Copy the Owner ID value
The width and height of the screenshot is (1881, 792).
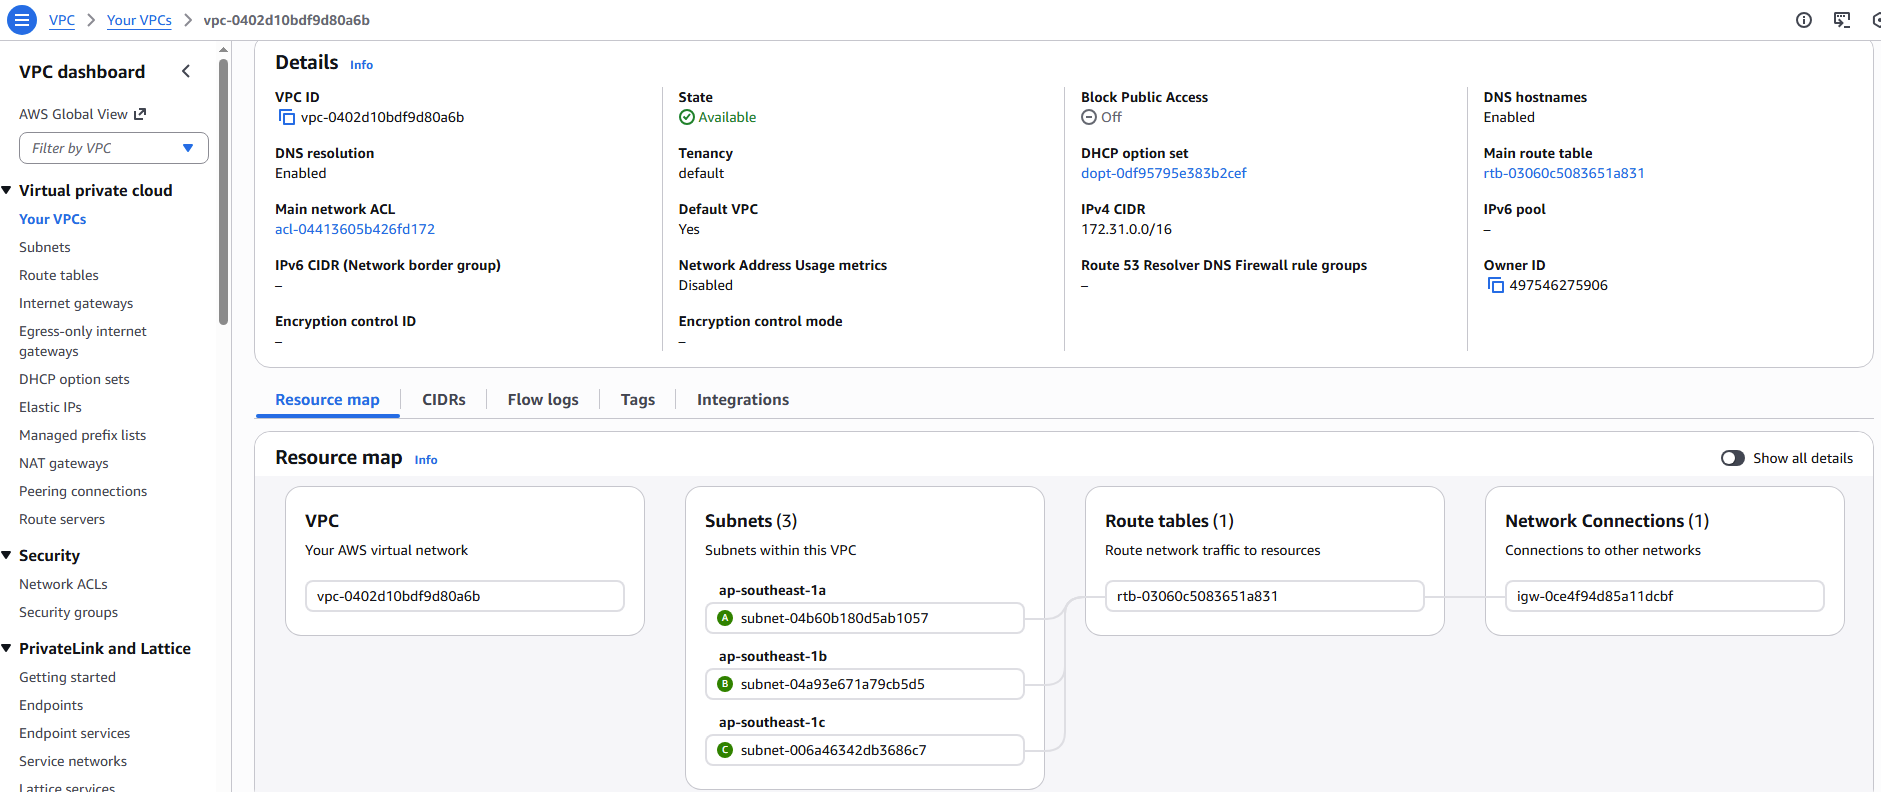(x=1495, y=286)
